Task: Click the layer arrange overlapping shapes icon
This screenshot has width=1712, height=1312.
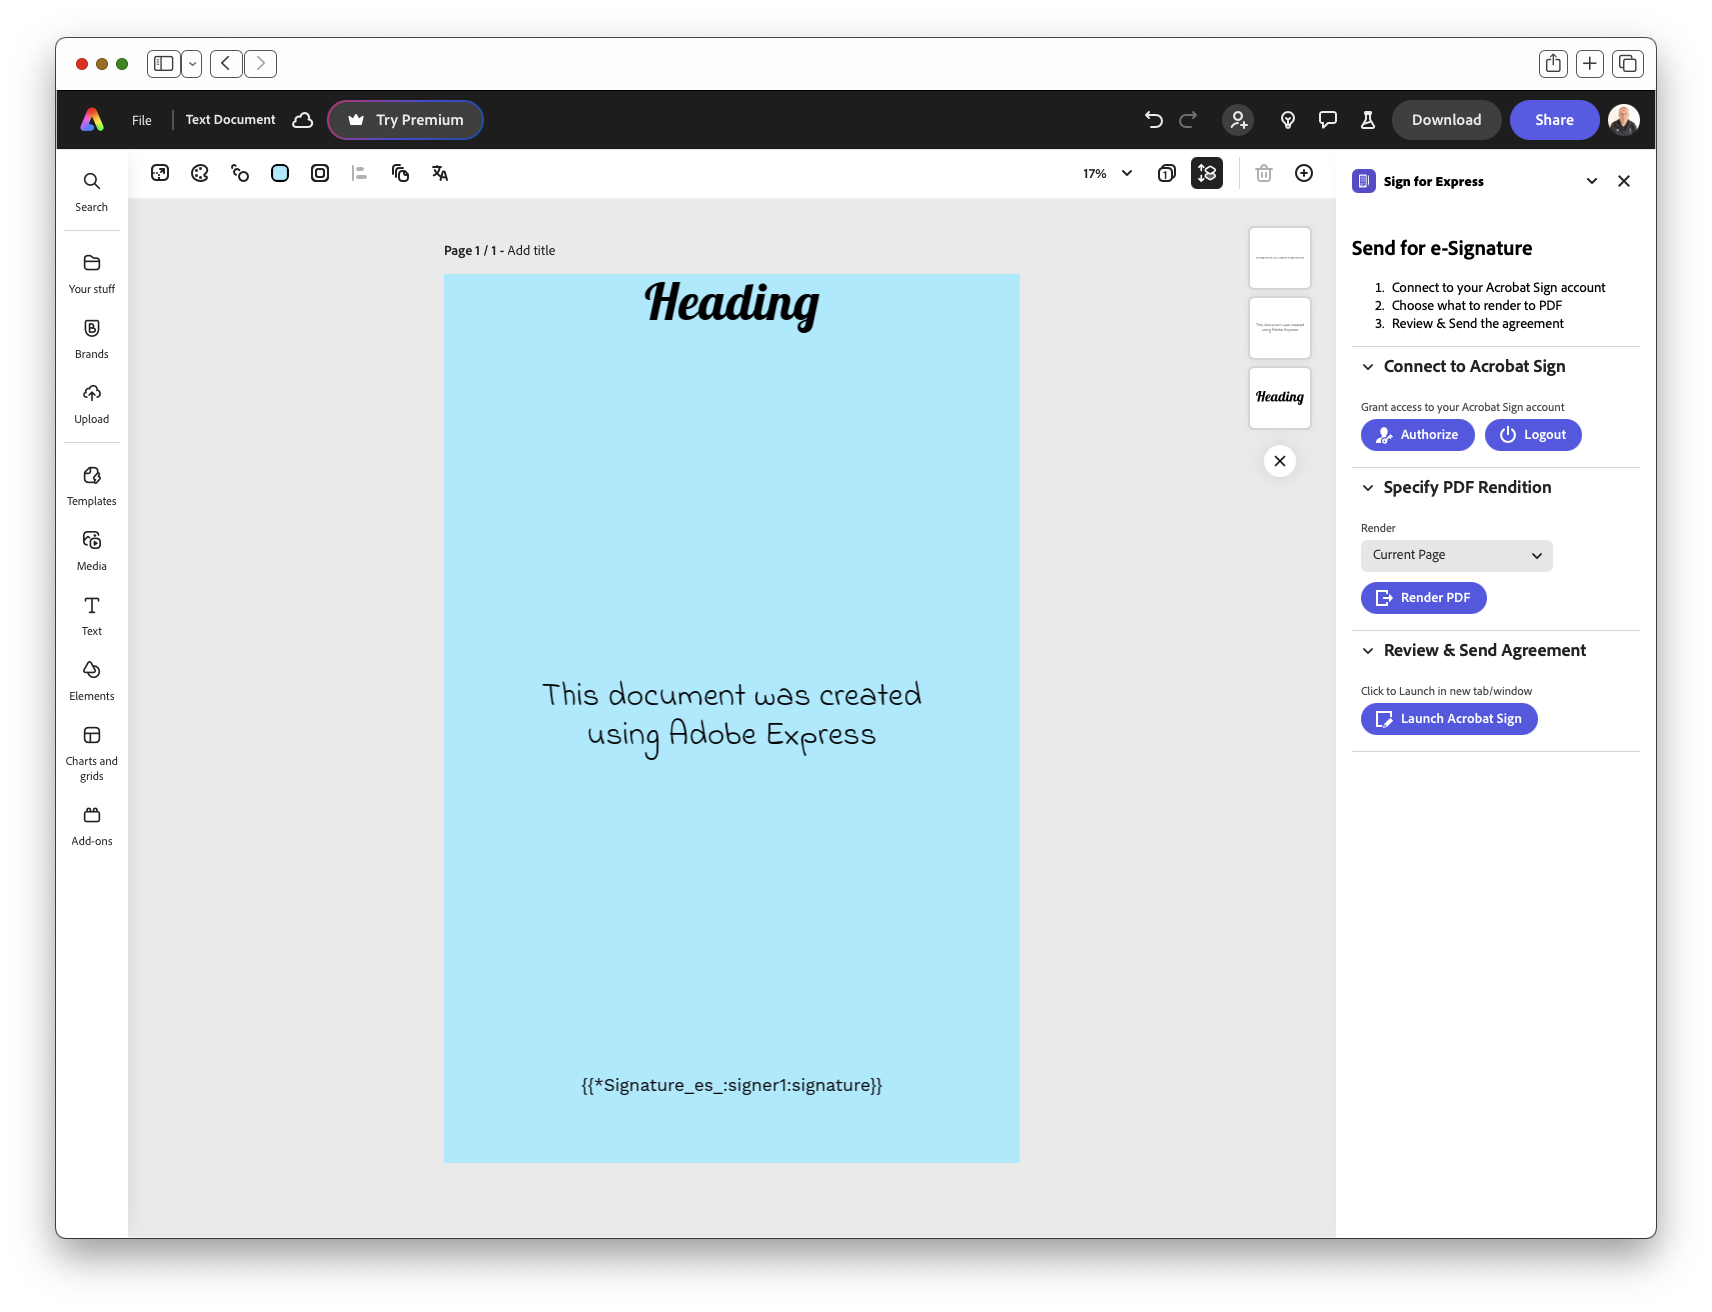Action: (x=400, y=173)
